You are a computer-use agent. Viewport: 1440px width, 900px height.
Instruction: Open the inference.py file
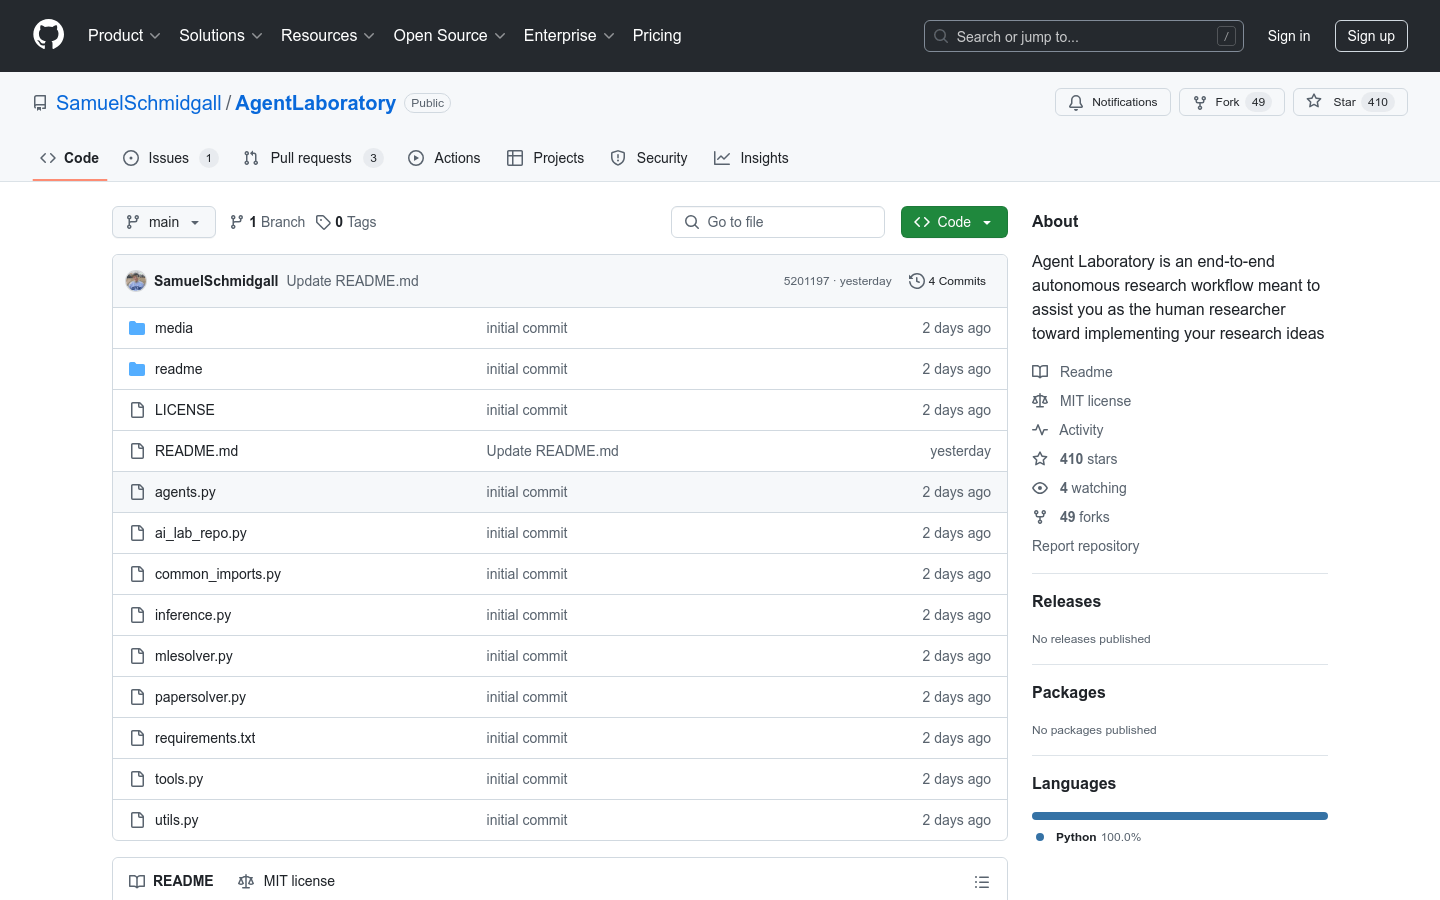pos(193,615)
